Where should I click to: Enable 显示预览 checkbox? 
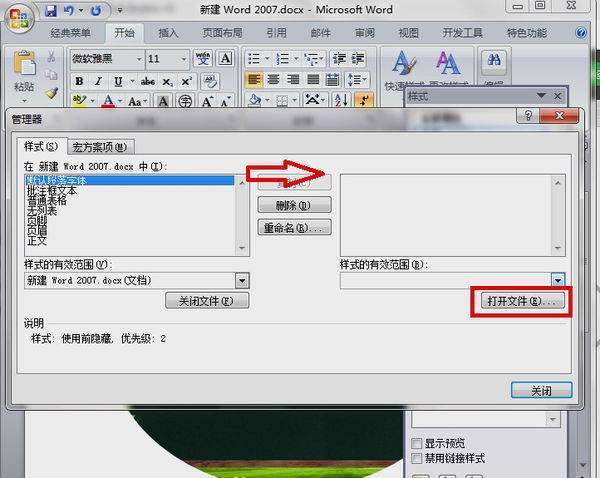tap(416, 443)
